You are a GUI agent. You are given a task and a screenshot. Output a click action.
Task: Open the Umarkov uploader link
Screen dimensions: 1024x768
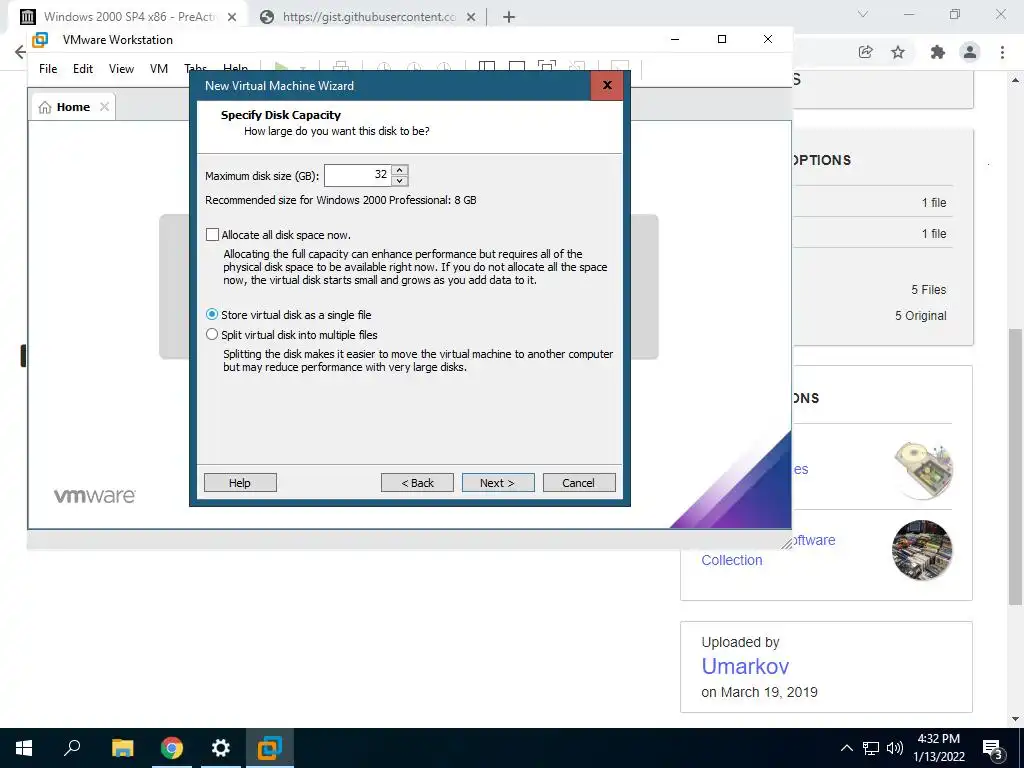click(745, 666)
